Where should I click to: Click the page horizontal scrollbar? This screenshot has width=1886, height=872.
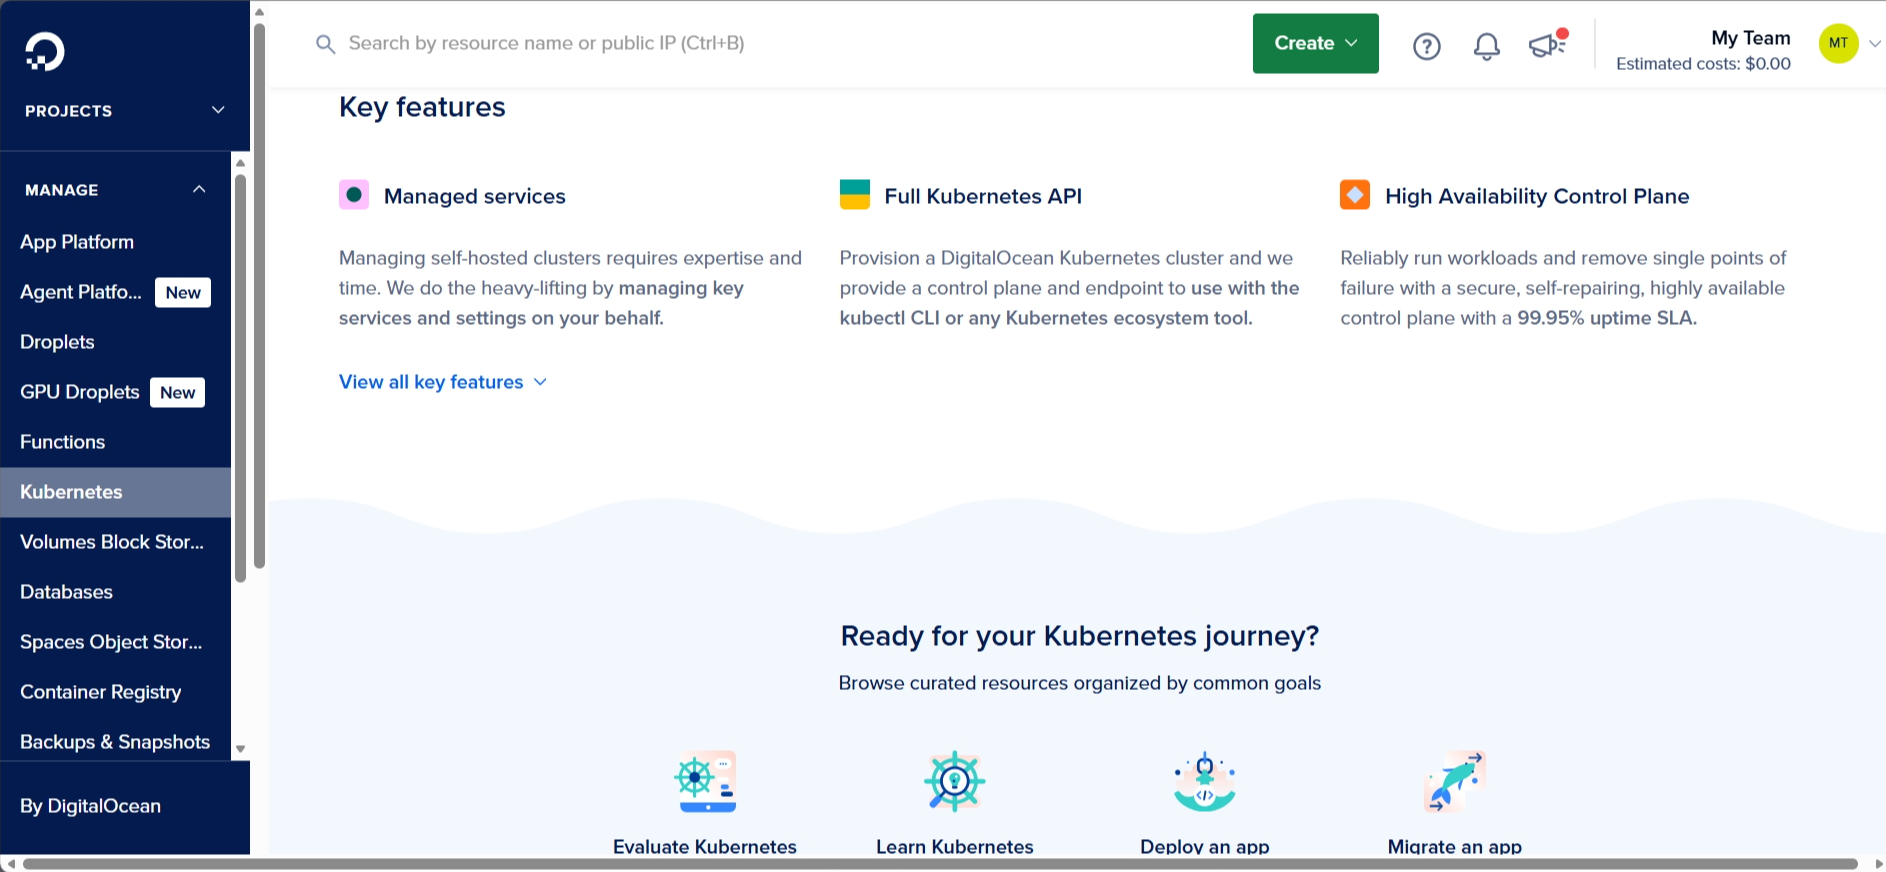pos(940,864)
